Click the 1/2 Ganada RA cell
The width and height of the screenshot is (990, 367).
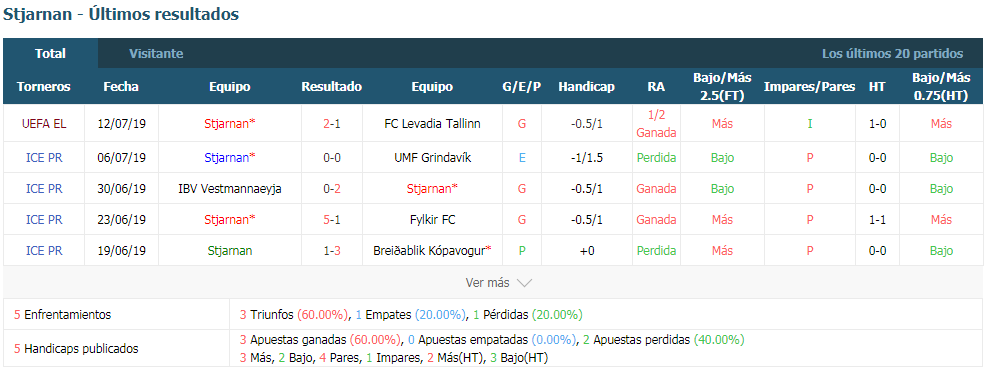point(656,124)
